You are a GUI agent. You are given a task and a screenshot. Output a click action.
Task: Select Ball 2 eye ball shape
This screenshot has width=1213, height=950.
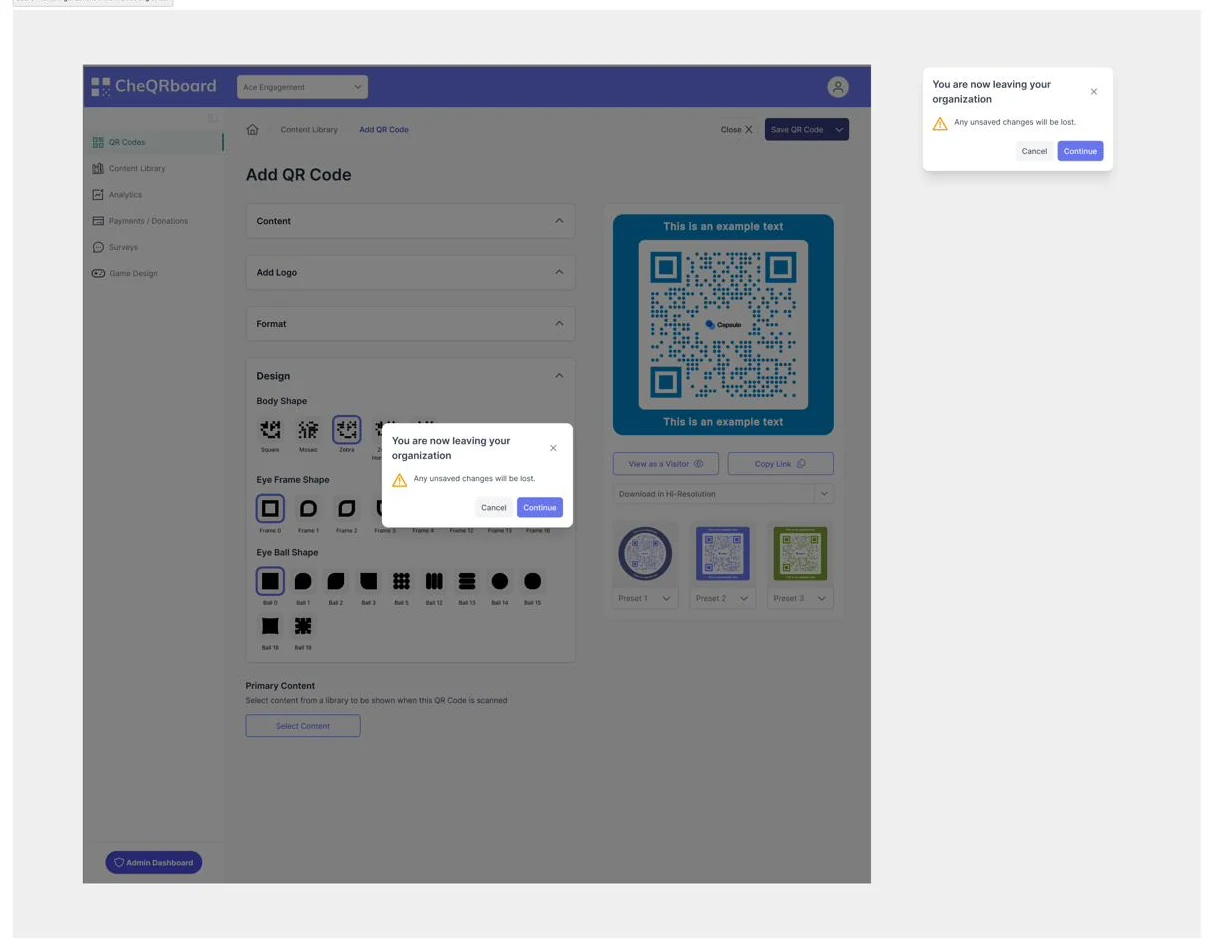336,581
